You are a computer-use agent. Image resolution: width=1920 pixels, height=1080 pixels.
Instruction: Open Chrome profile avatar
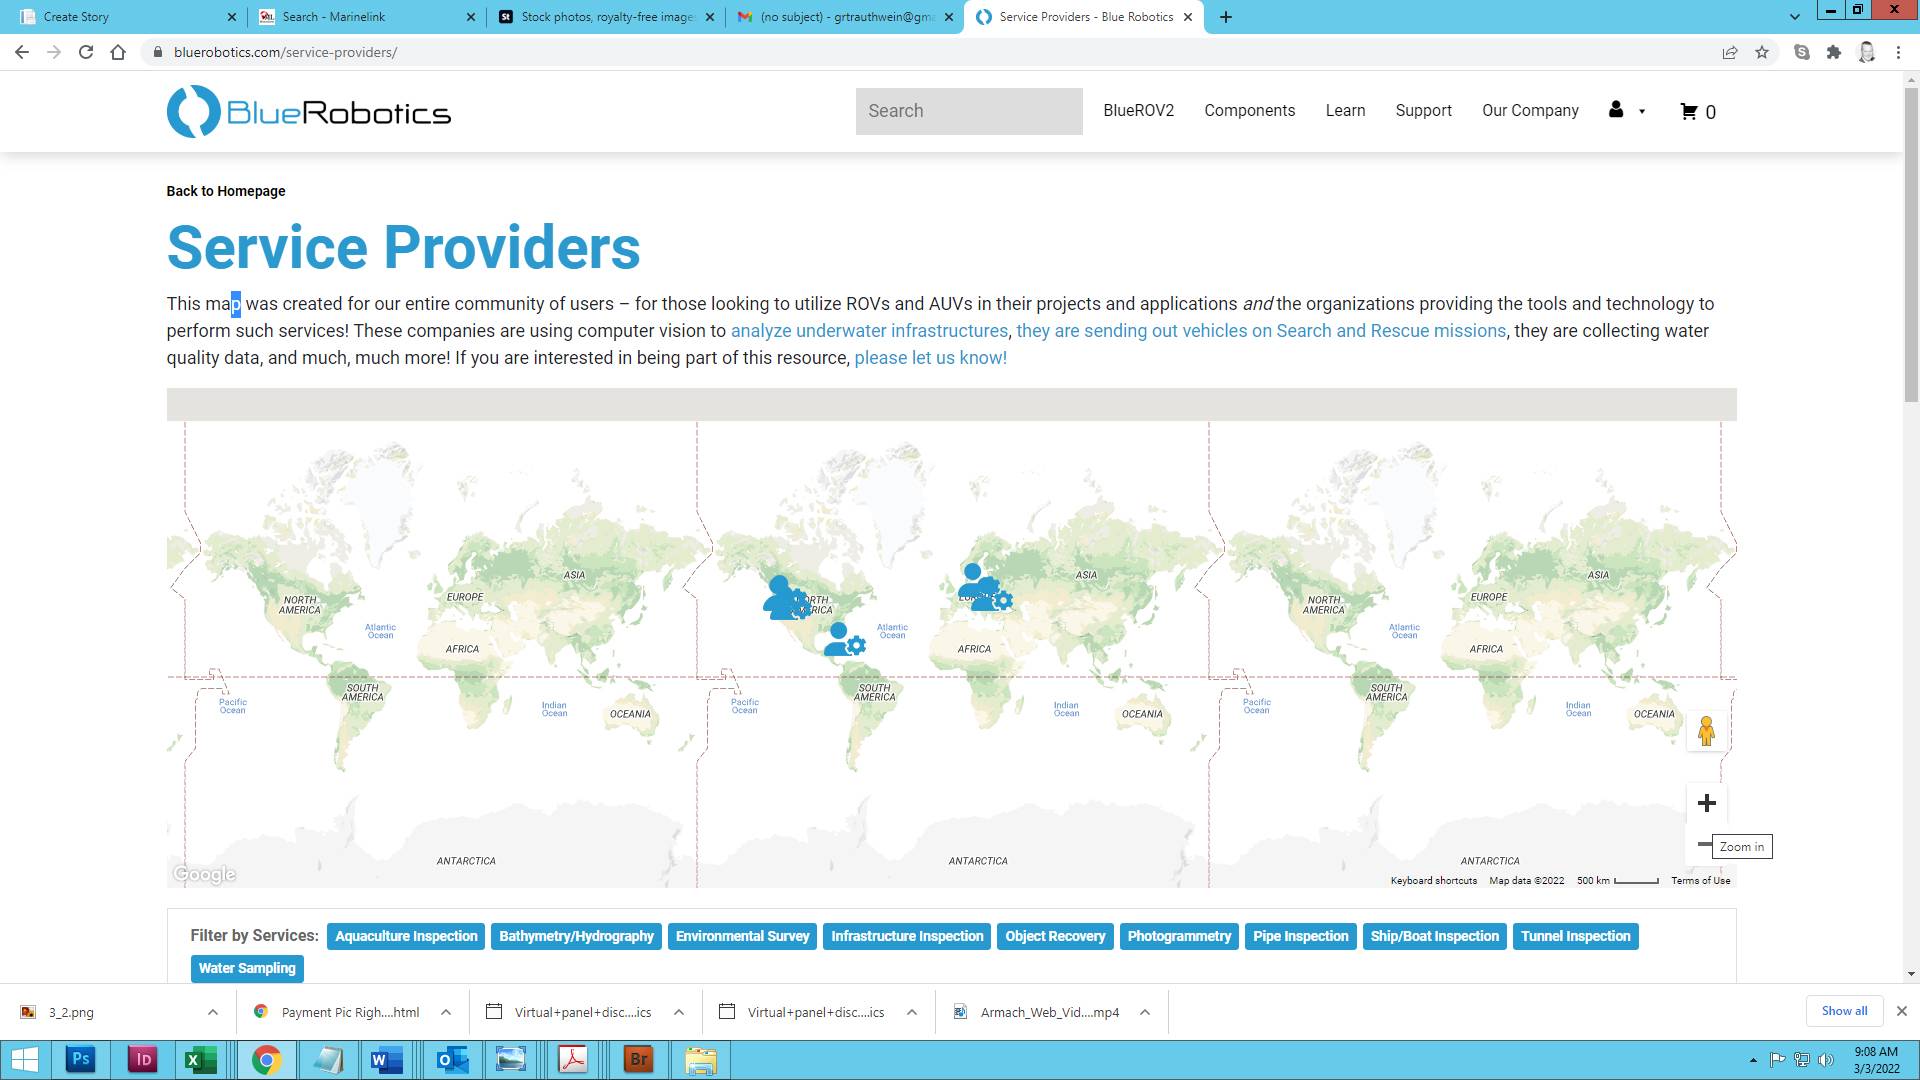tap(1866, 52)
